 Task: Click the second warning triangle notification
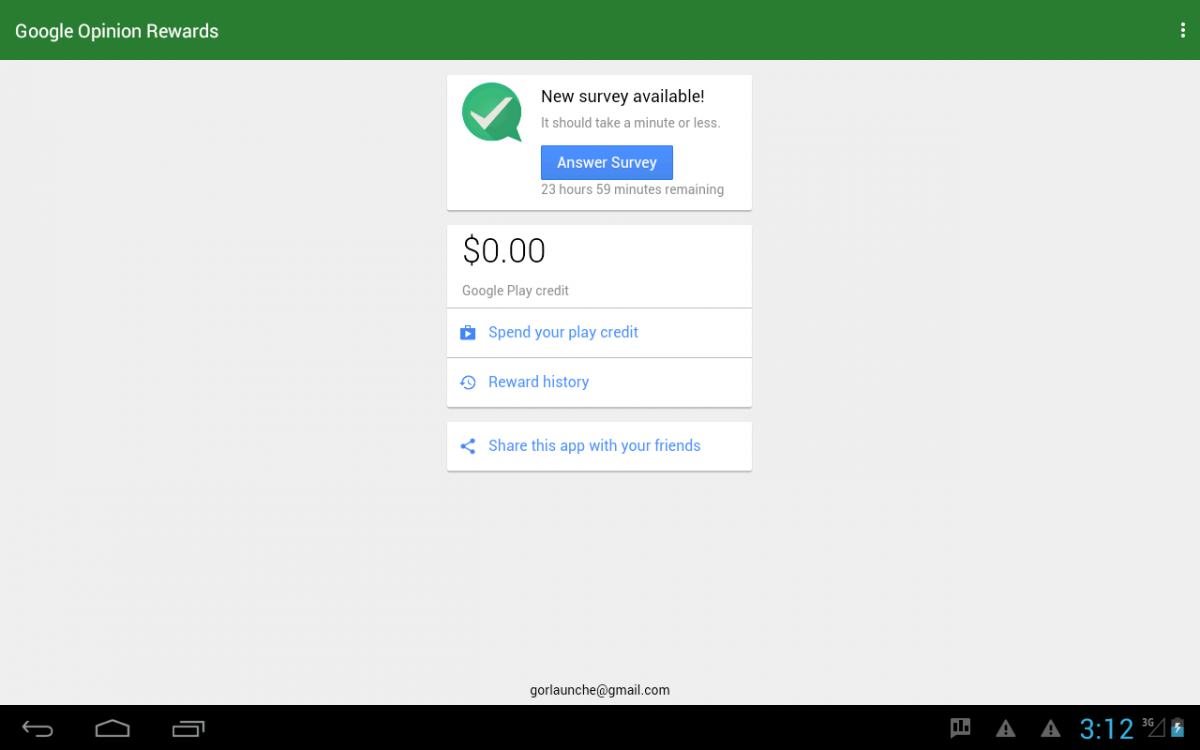coord(1050,728)
